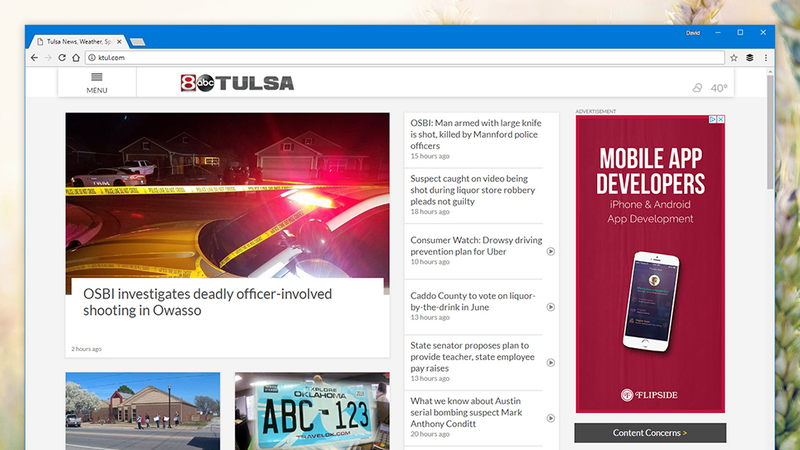Screen dimensions: 800x450
Task: Click the page vertical scrollbar thumb
Action: pos(770,132)
